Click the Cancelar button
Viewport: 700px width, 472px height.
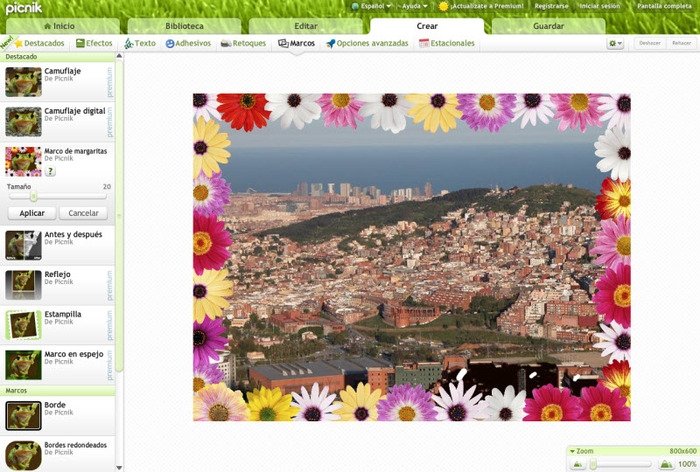pos(83,213)
